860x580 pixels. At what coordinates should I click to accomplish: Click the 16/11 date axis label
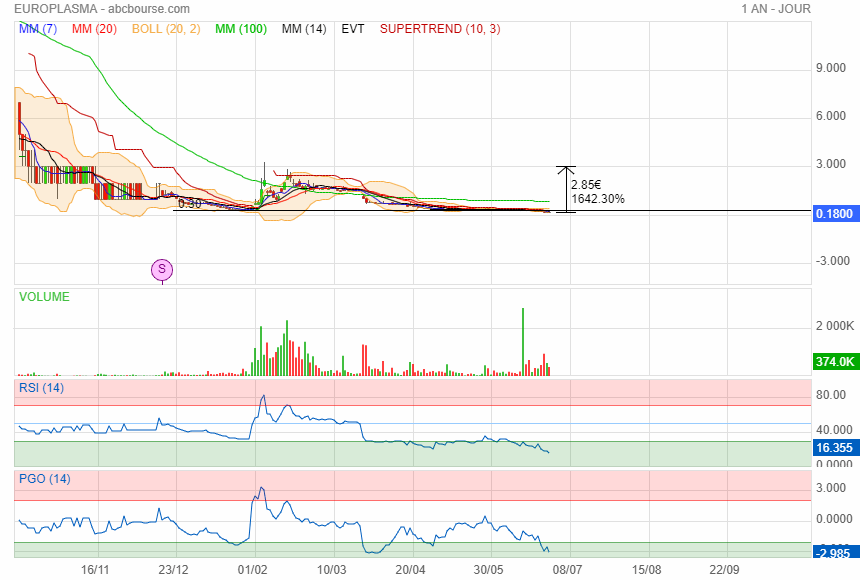pos(95,570)
